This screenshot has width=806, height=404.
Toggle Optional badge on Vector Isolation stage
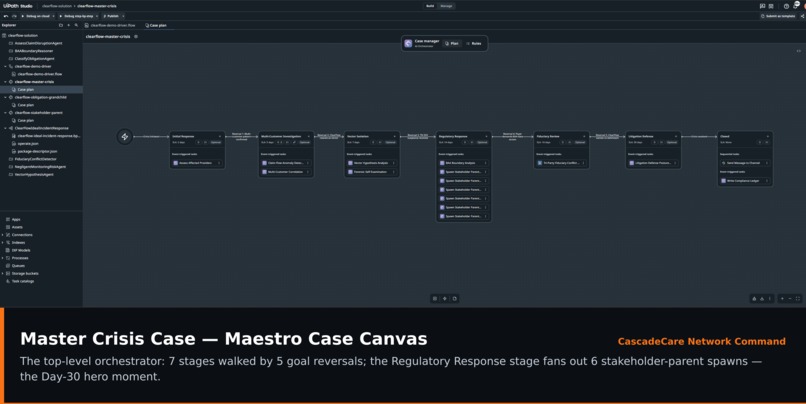pyautogui.click(x=390, y=142)
